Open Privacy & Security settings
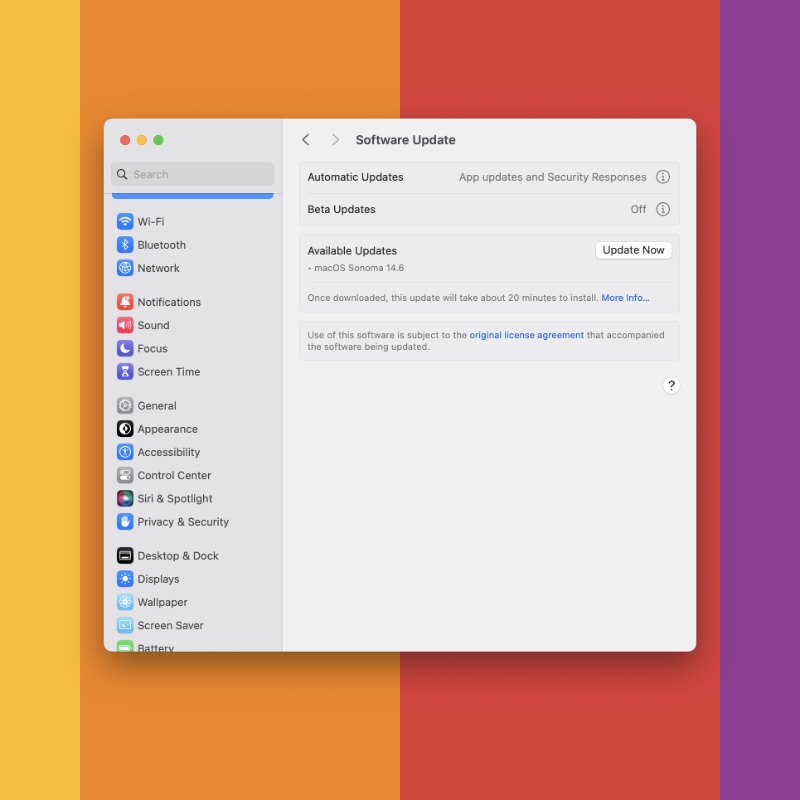This screenshot has height=800, width=800. click(x=183, y=522)
